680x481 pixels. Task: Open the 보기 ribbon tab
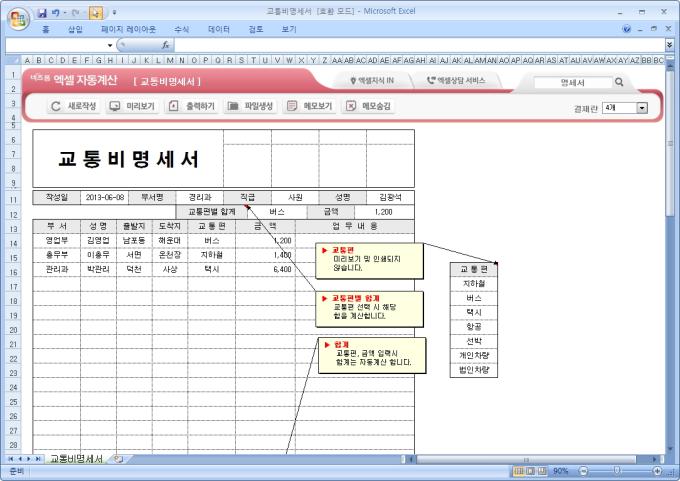289,29
